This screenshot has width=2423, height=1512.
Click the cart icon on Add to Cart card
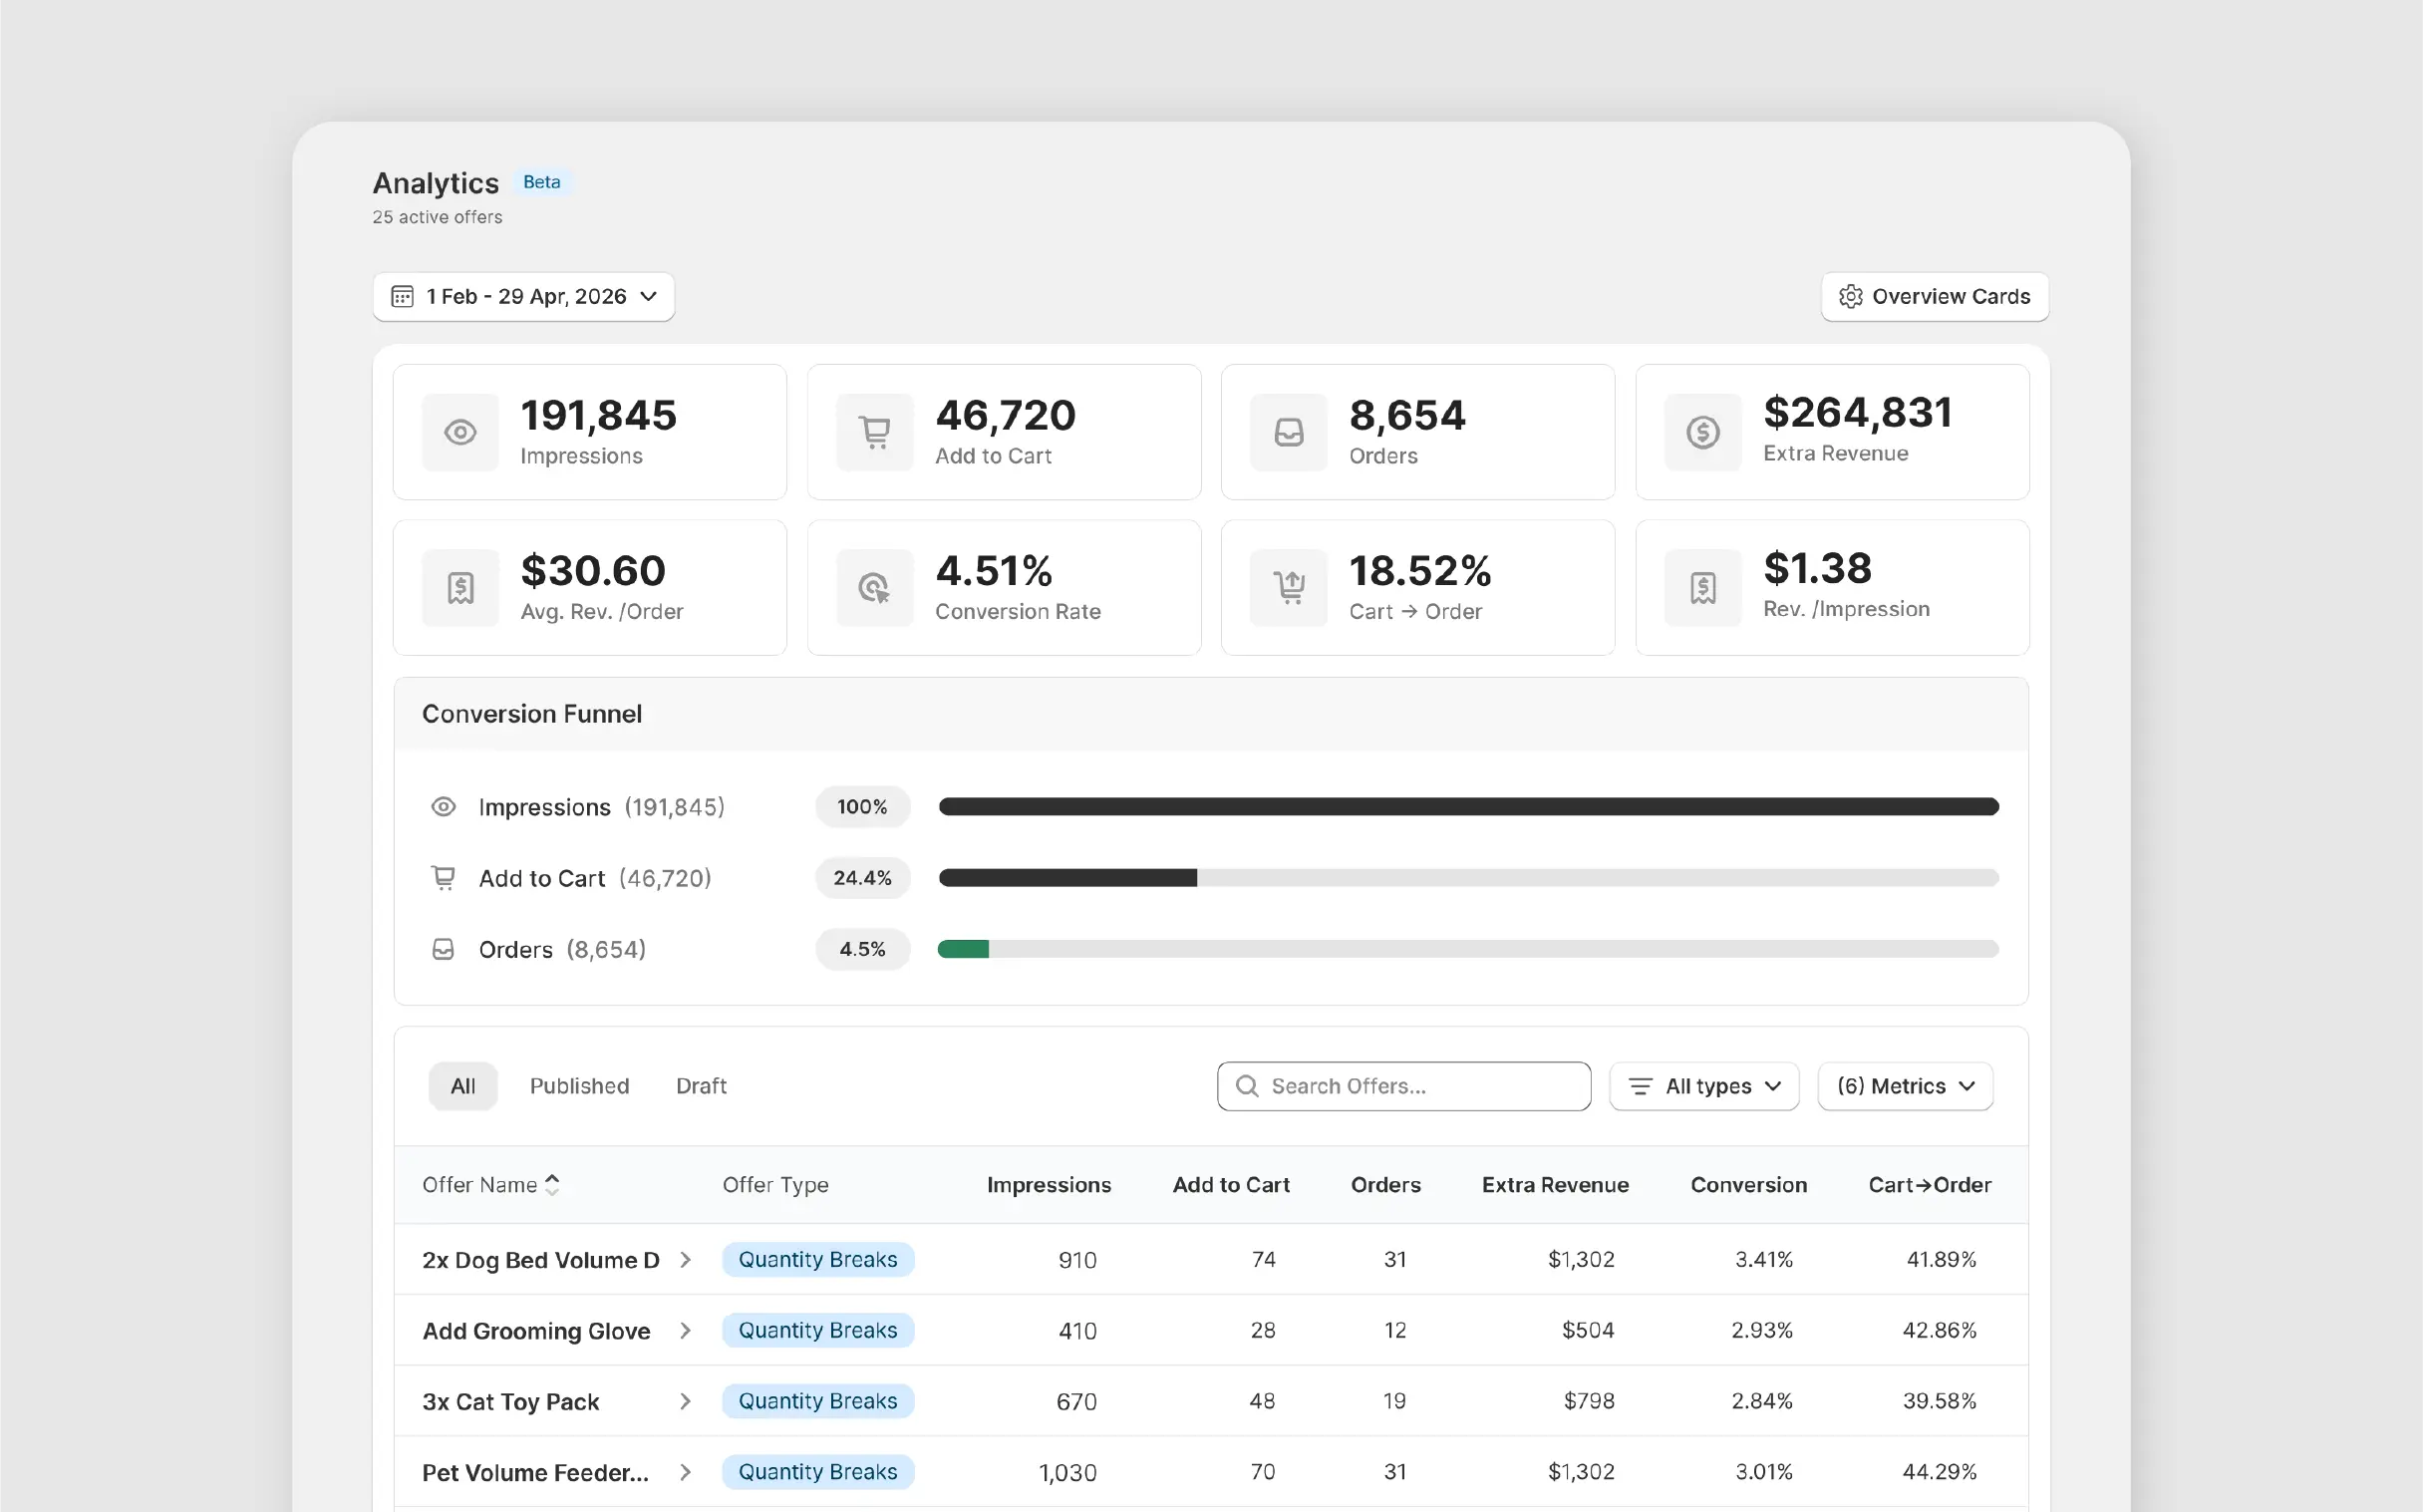(x=875, y=432)
